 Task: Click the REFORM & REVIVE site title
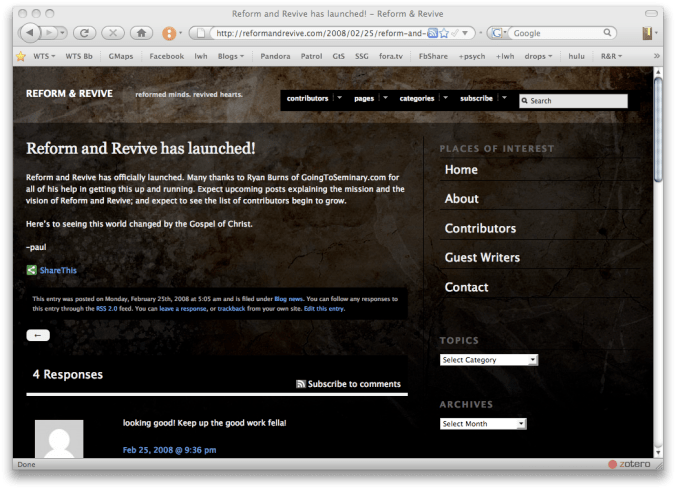click(69, 94)
